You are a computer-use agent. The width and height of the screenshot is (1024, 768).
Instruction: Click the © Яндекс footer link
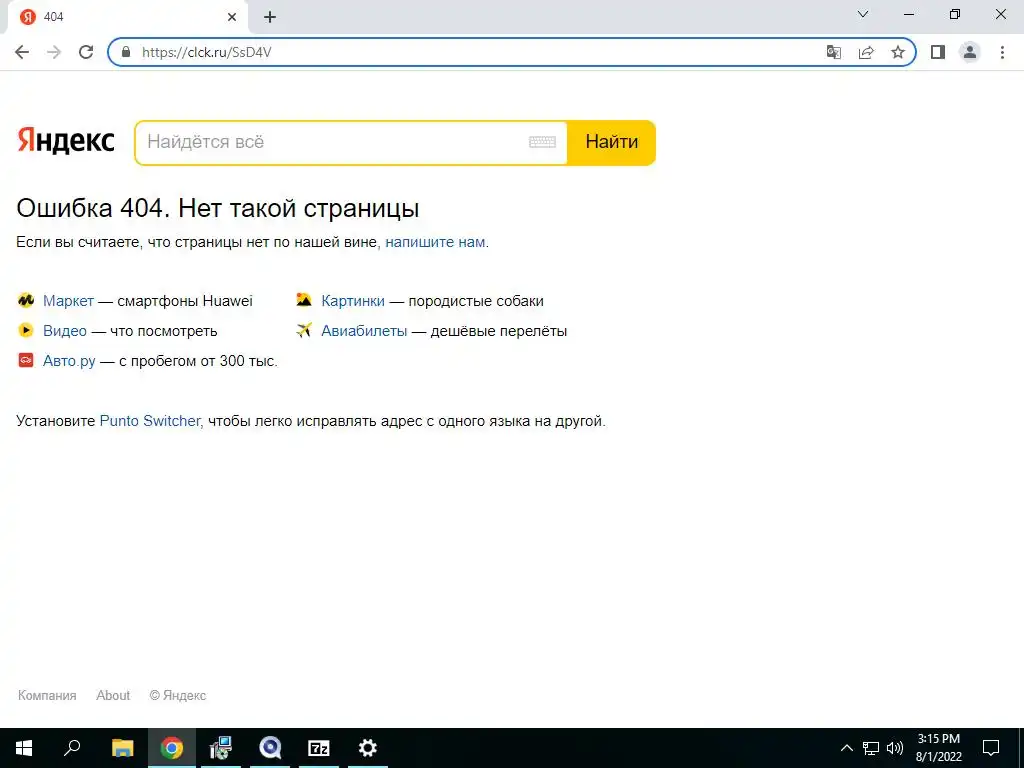click(178, 696)
